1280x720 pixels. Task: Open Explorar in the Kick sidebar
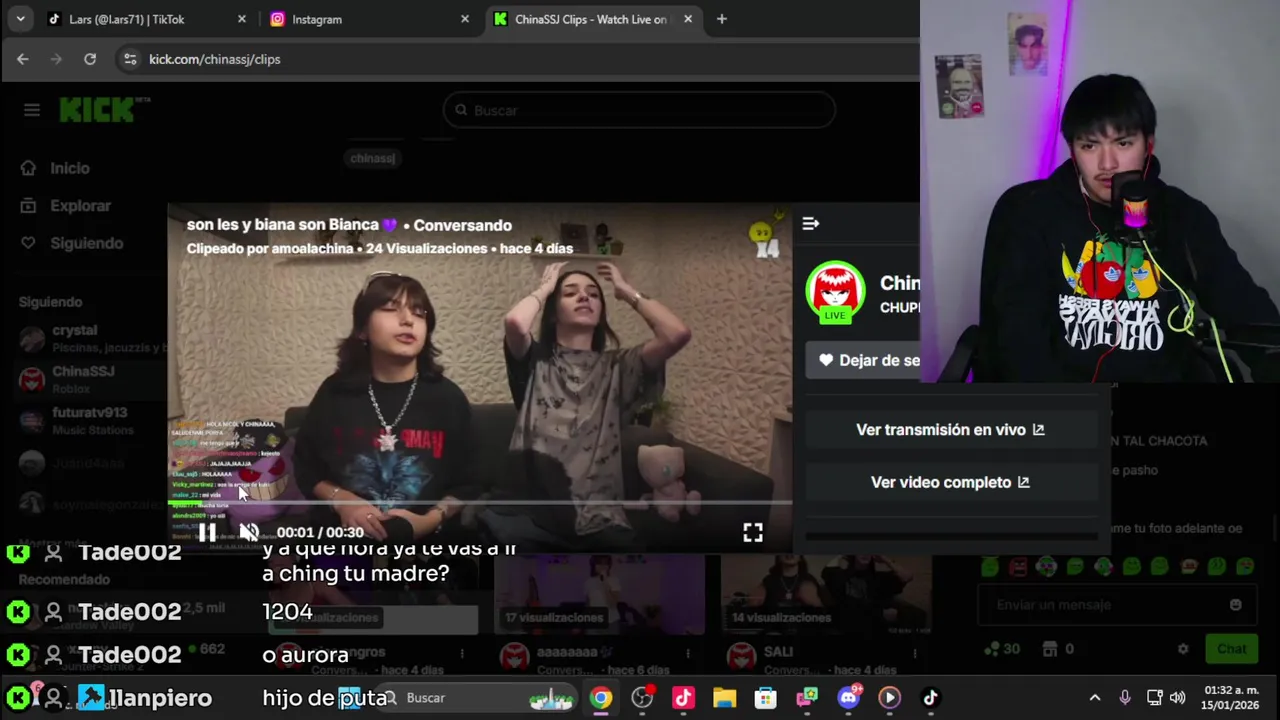(x=80, y=206)
